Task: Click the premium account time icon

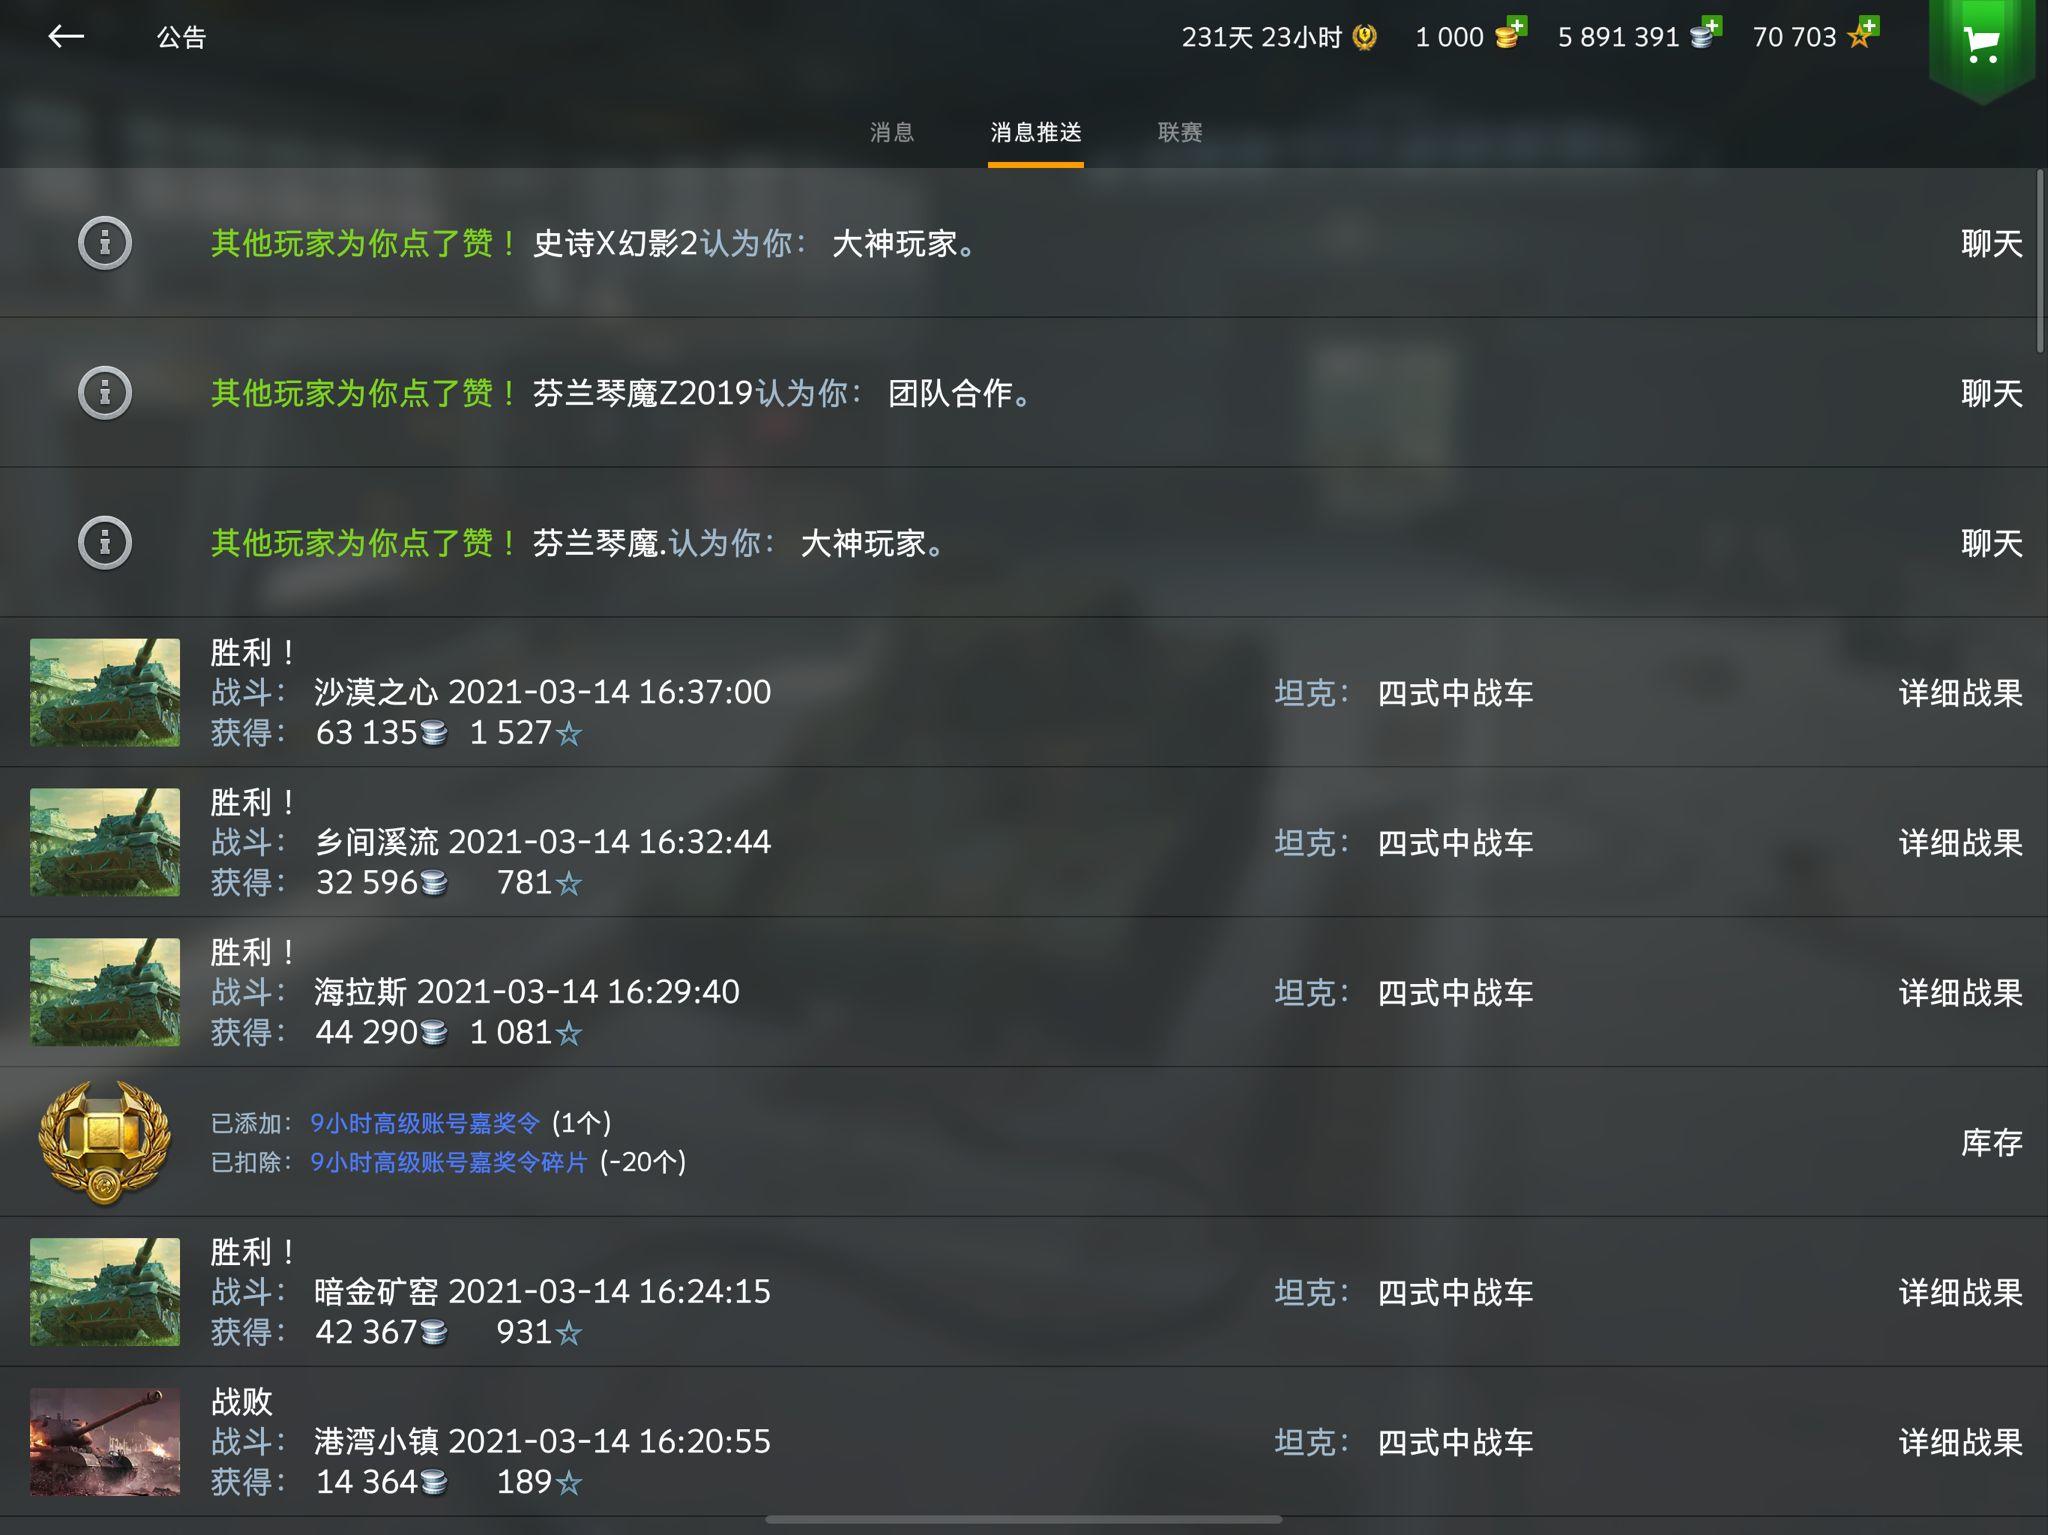Action: coord(1365,37)
